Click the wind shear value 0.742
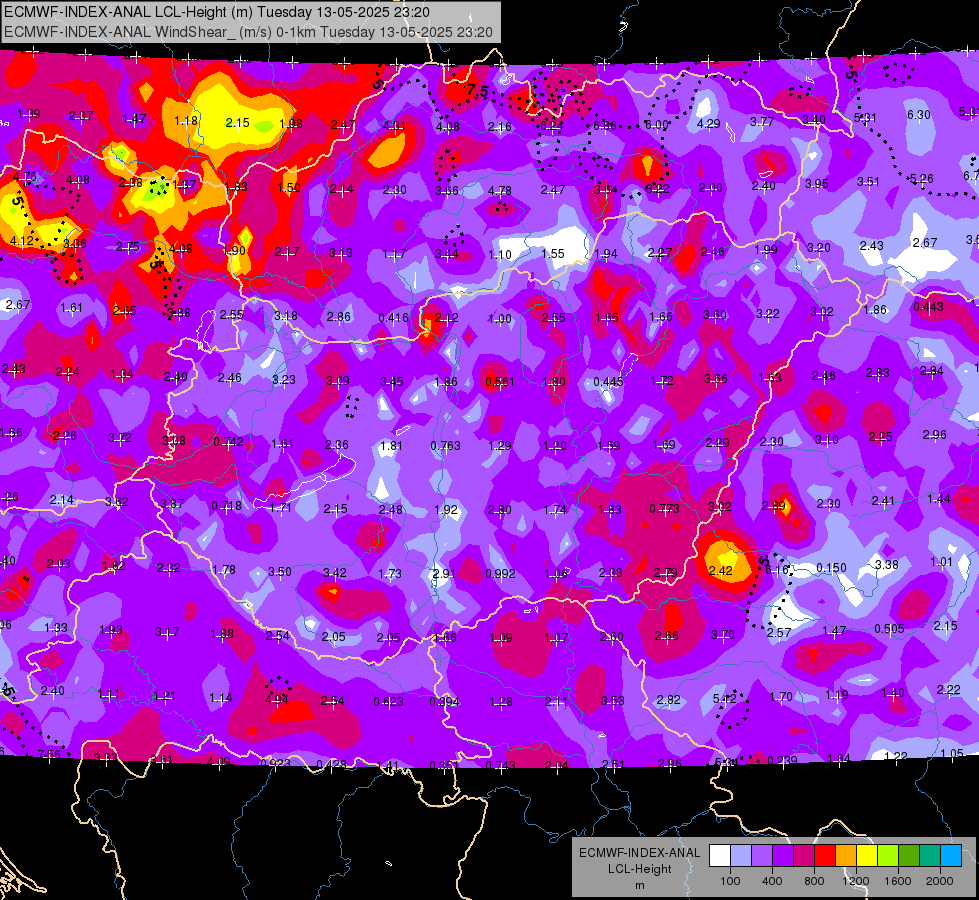Screen dimensions: 979x900 point(229,442)
